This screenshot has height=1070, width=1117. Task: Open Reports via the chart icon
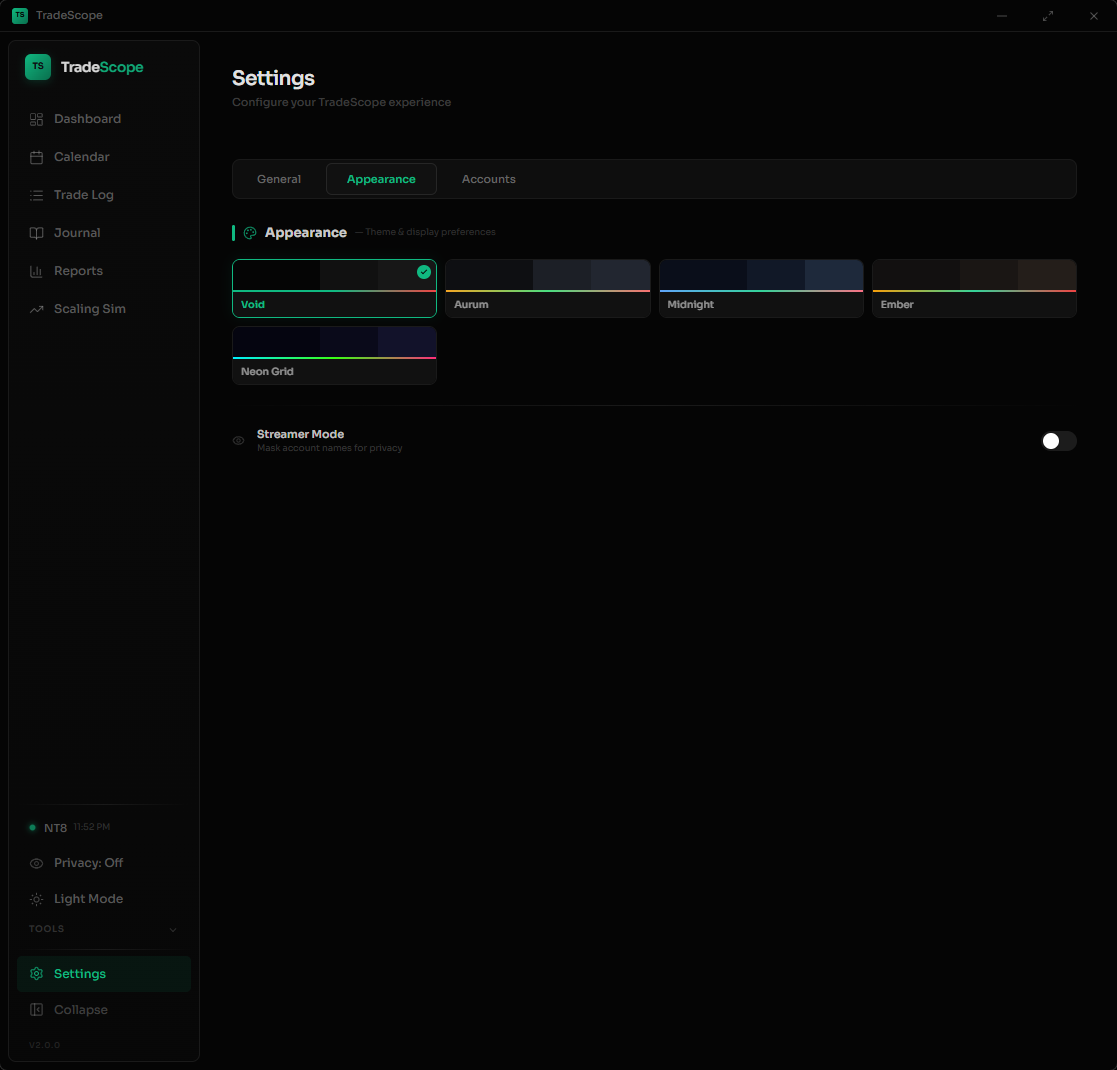[36, 270]
